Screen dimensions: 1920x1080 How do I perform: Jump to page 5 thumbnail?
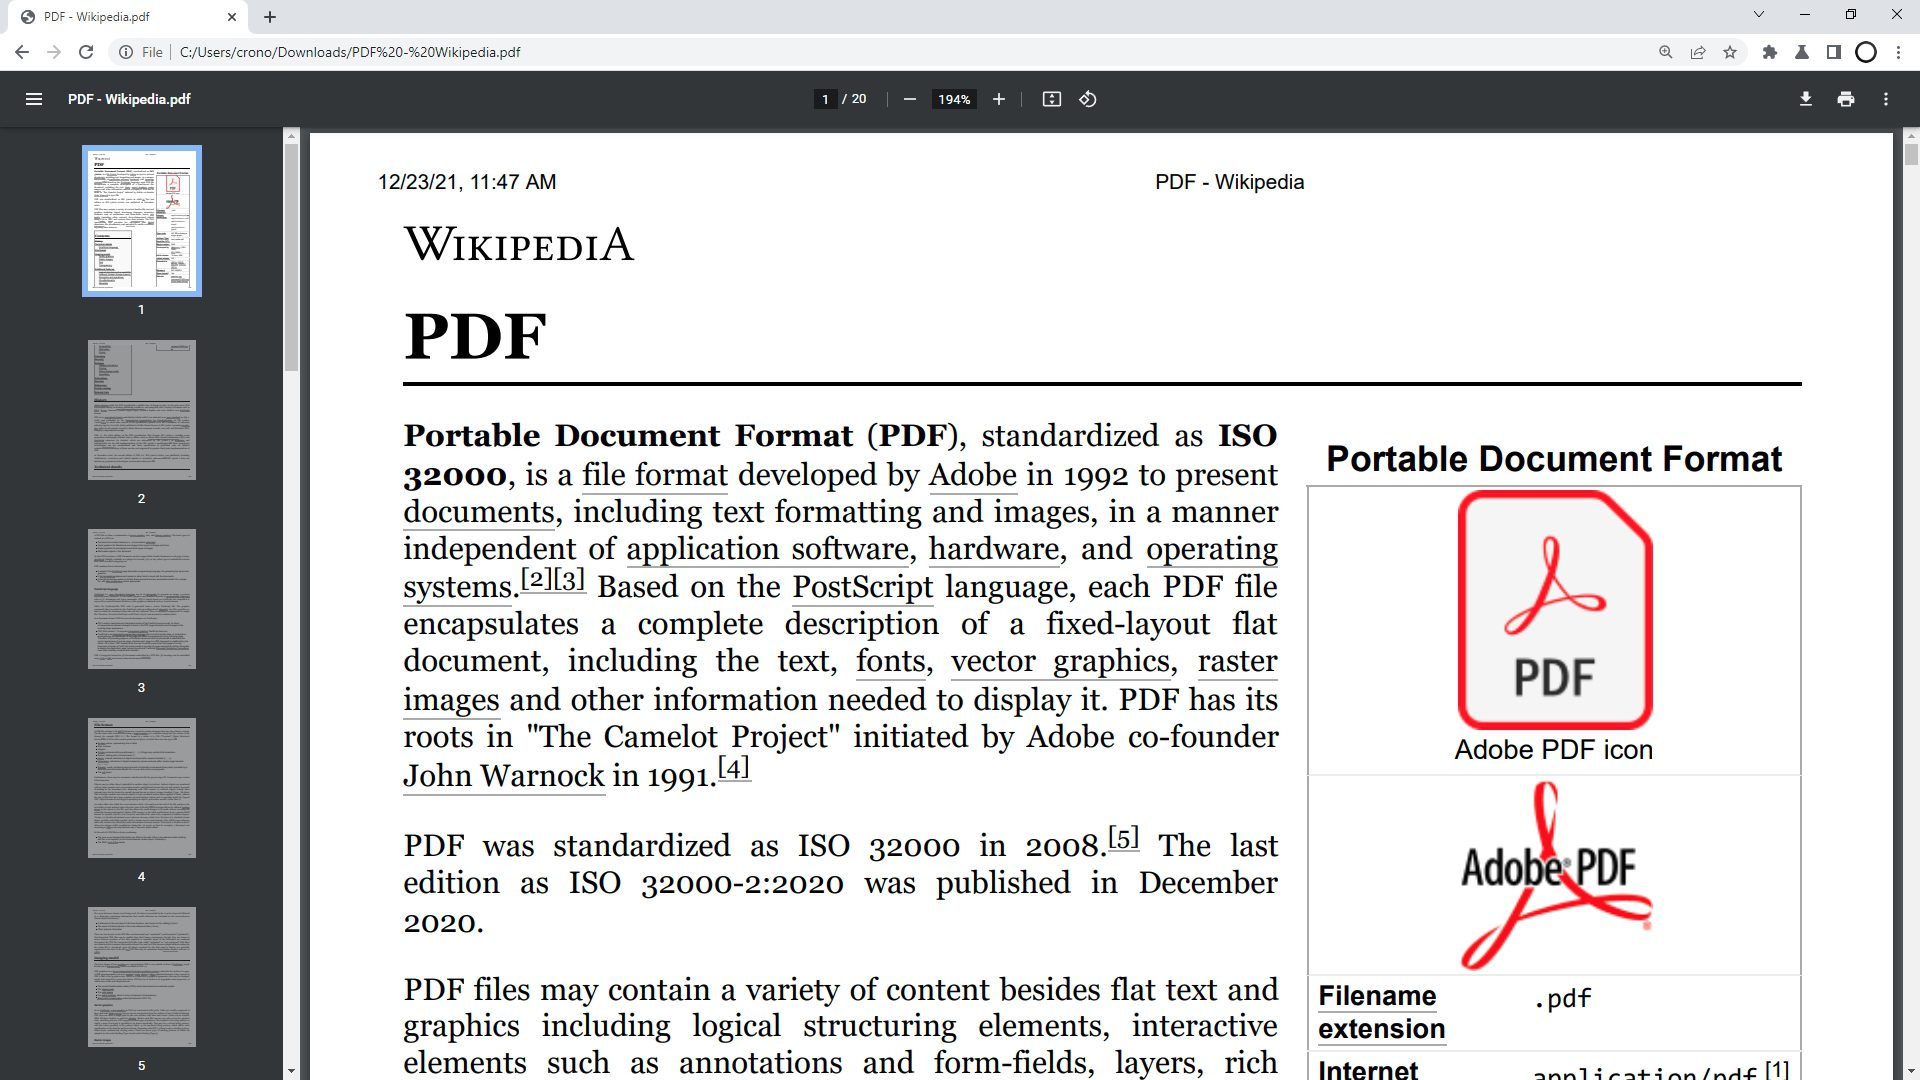coord(141,977)
